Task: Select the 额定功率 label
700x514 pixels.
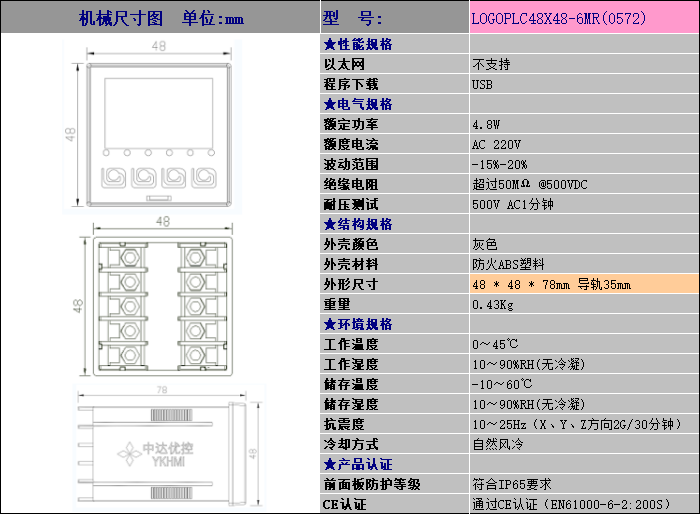Action: click(351, 124)
